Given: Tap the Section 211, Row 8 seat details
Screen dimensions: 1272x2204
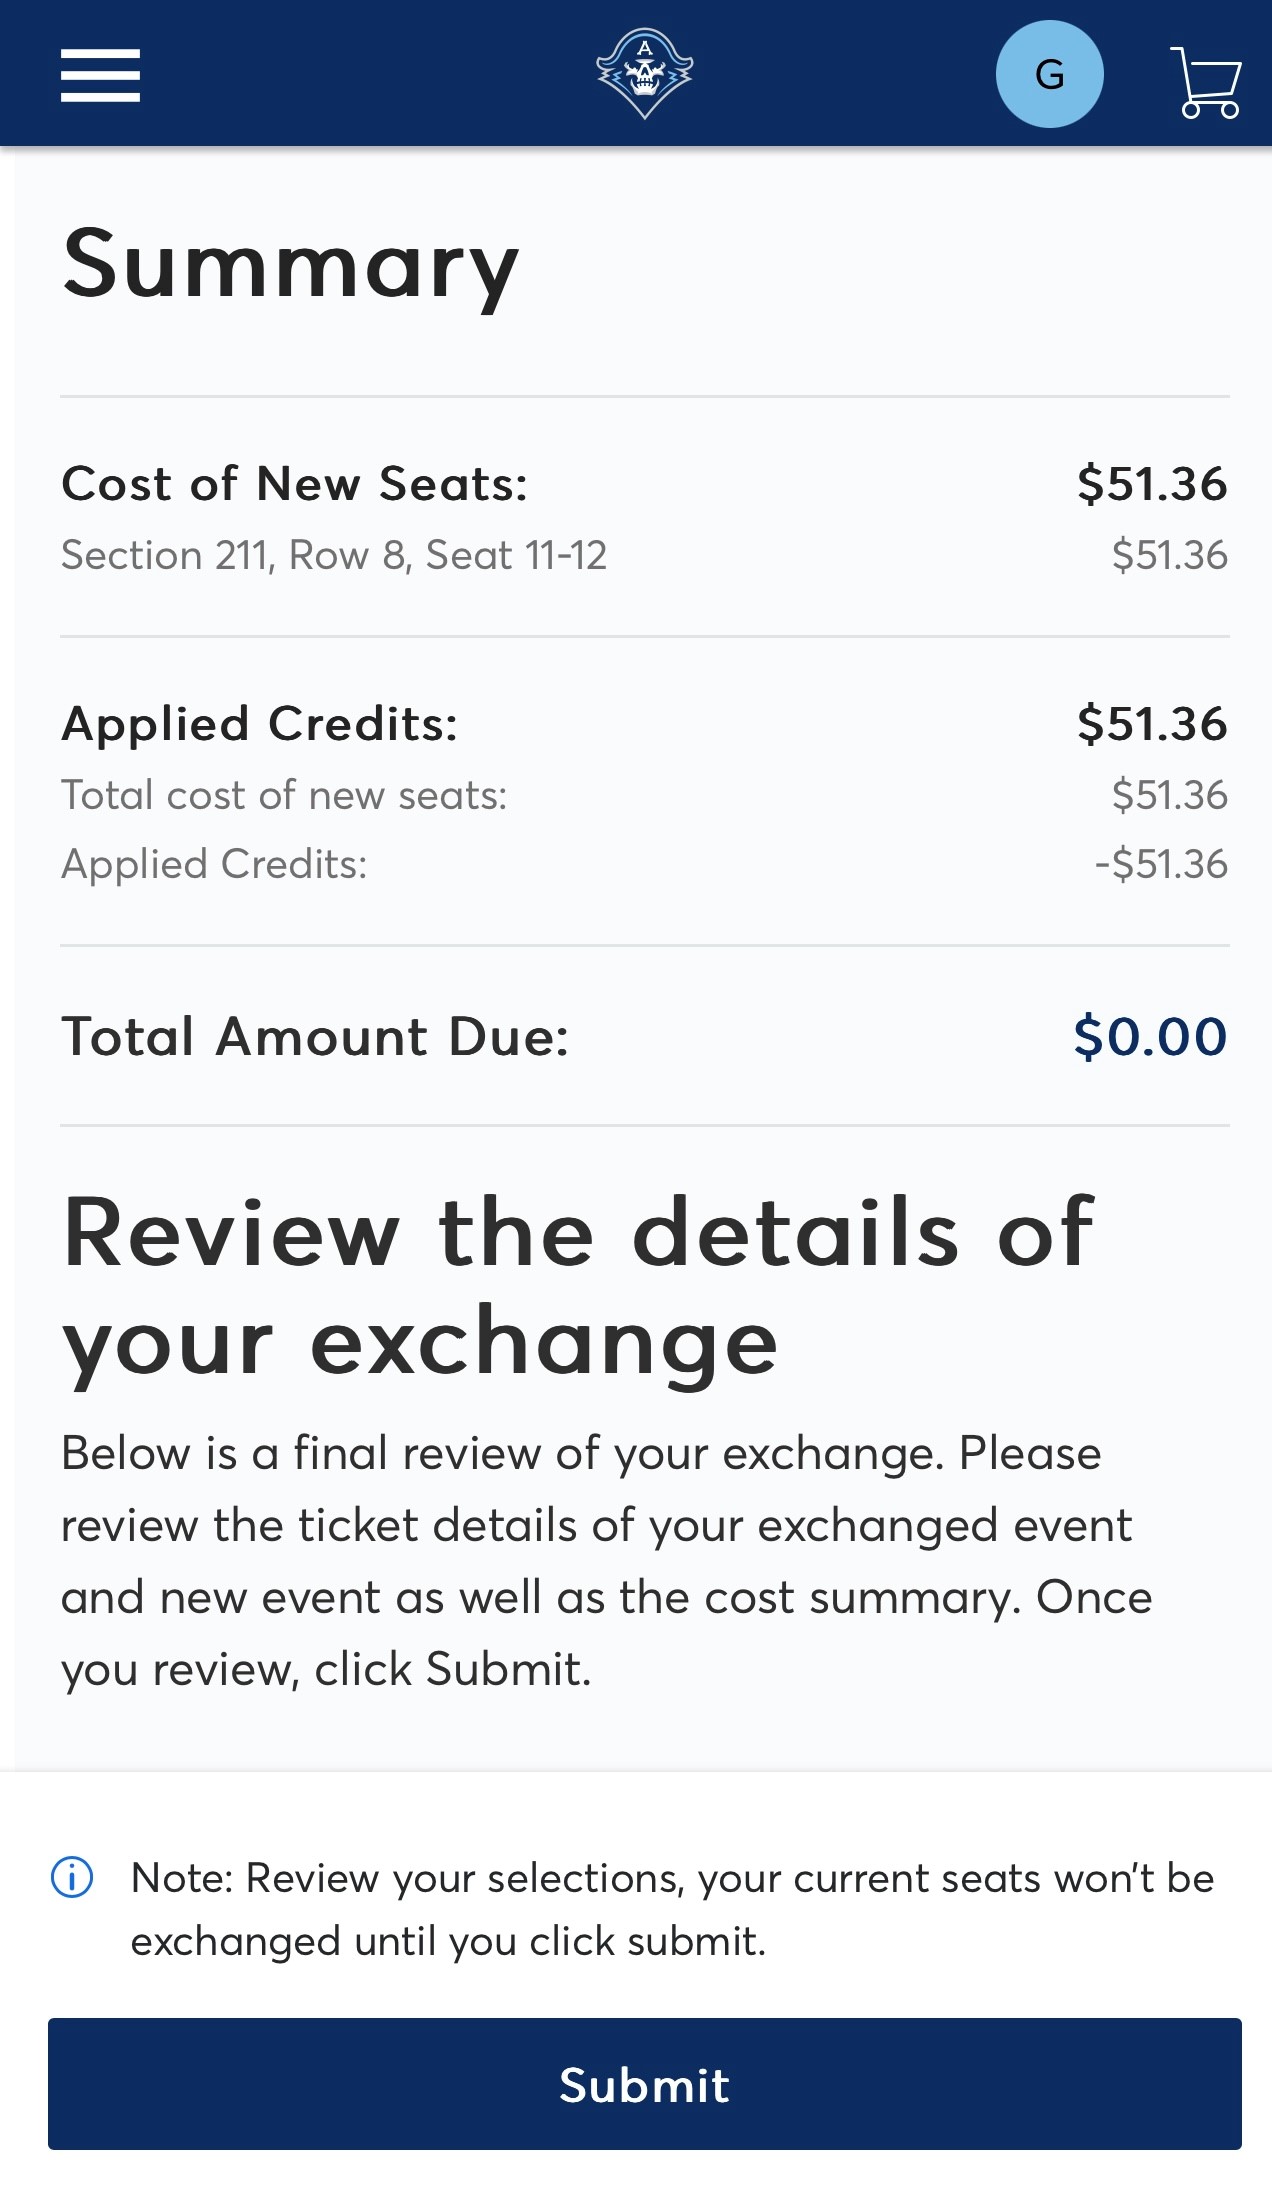Looking at the screenshot, I should (334, 555).
